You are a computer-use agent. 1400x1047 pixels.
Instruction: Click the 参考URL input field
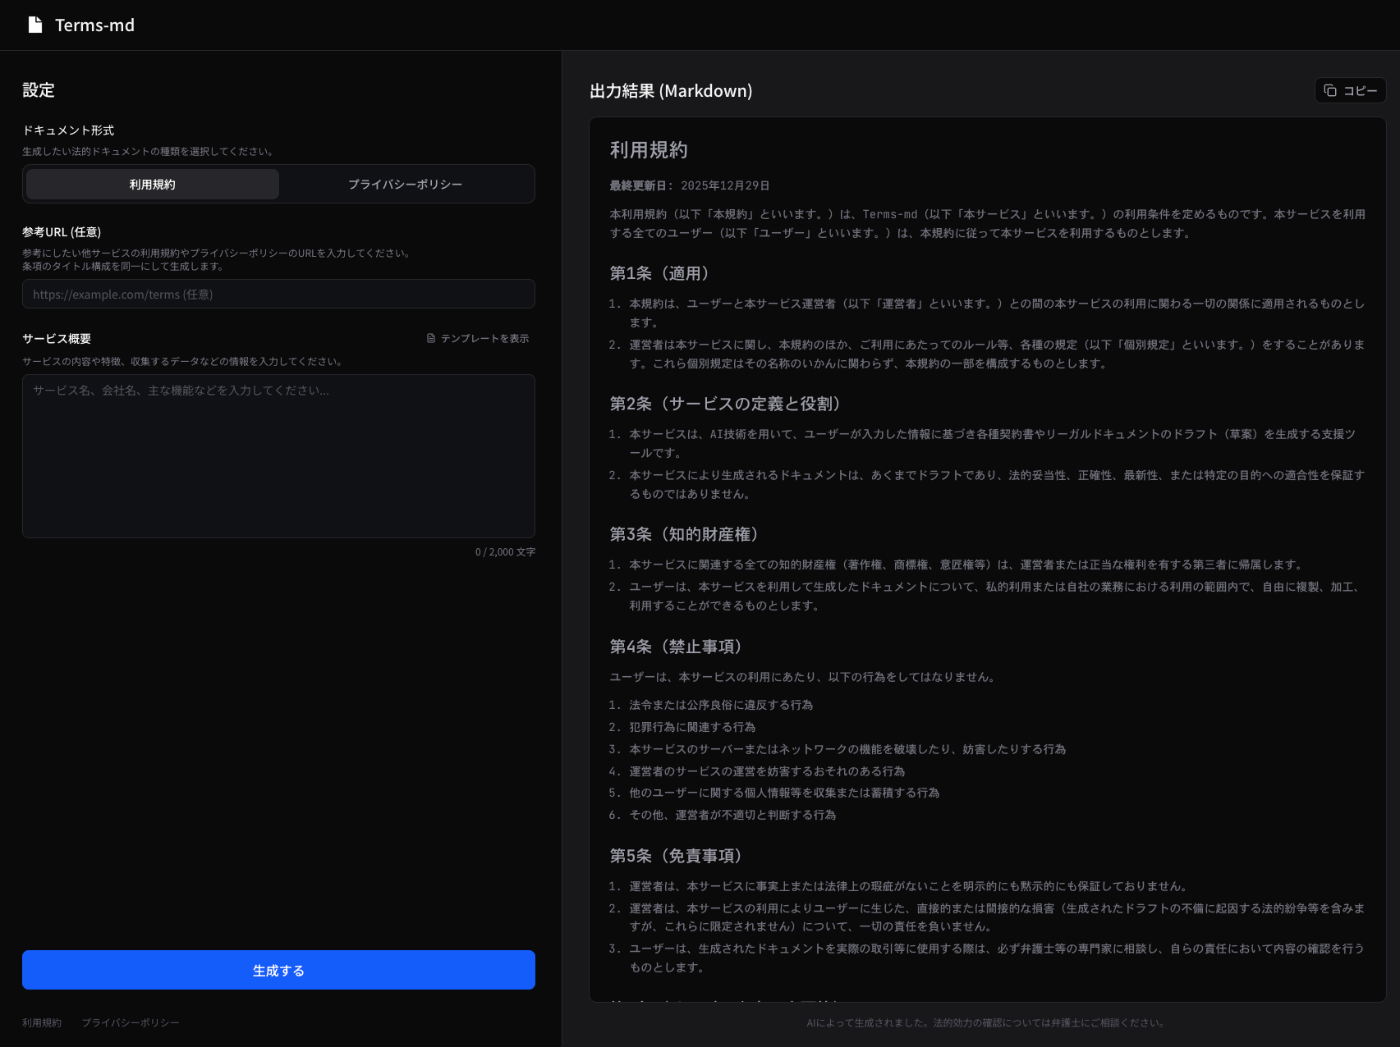(x=278, y=294)
